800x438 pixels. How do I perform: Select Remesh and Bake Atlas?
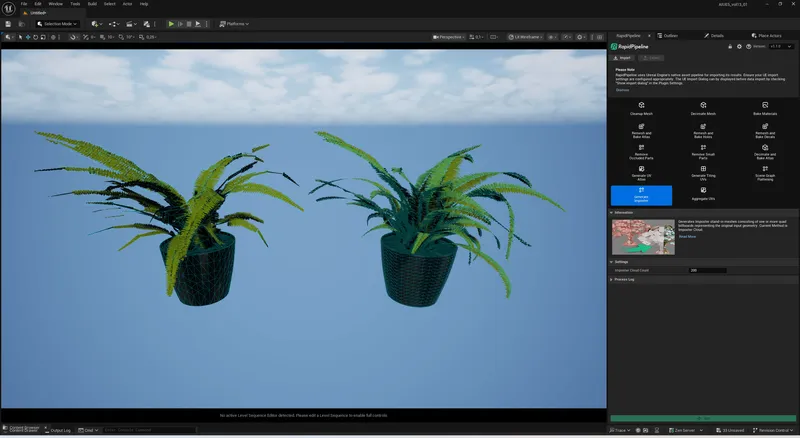(641, 129)
